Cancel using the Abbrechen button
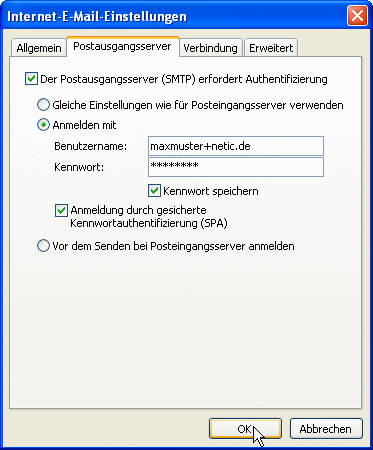Image resolution: width=373 pixels, height=450 pixels. (x=326, y=429)
